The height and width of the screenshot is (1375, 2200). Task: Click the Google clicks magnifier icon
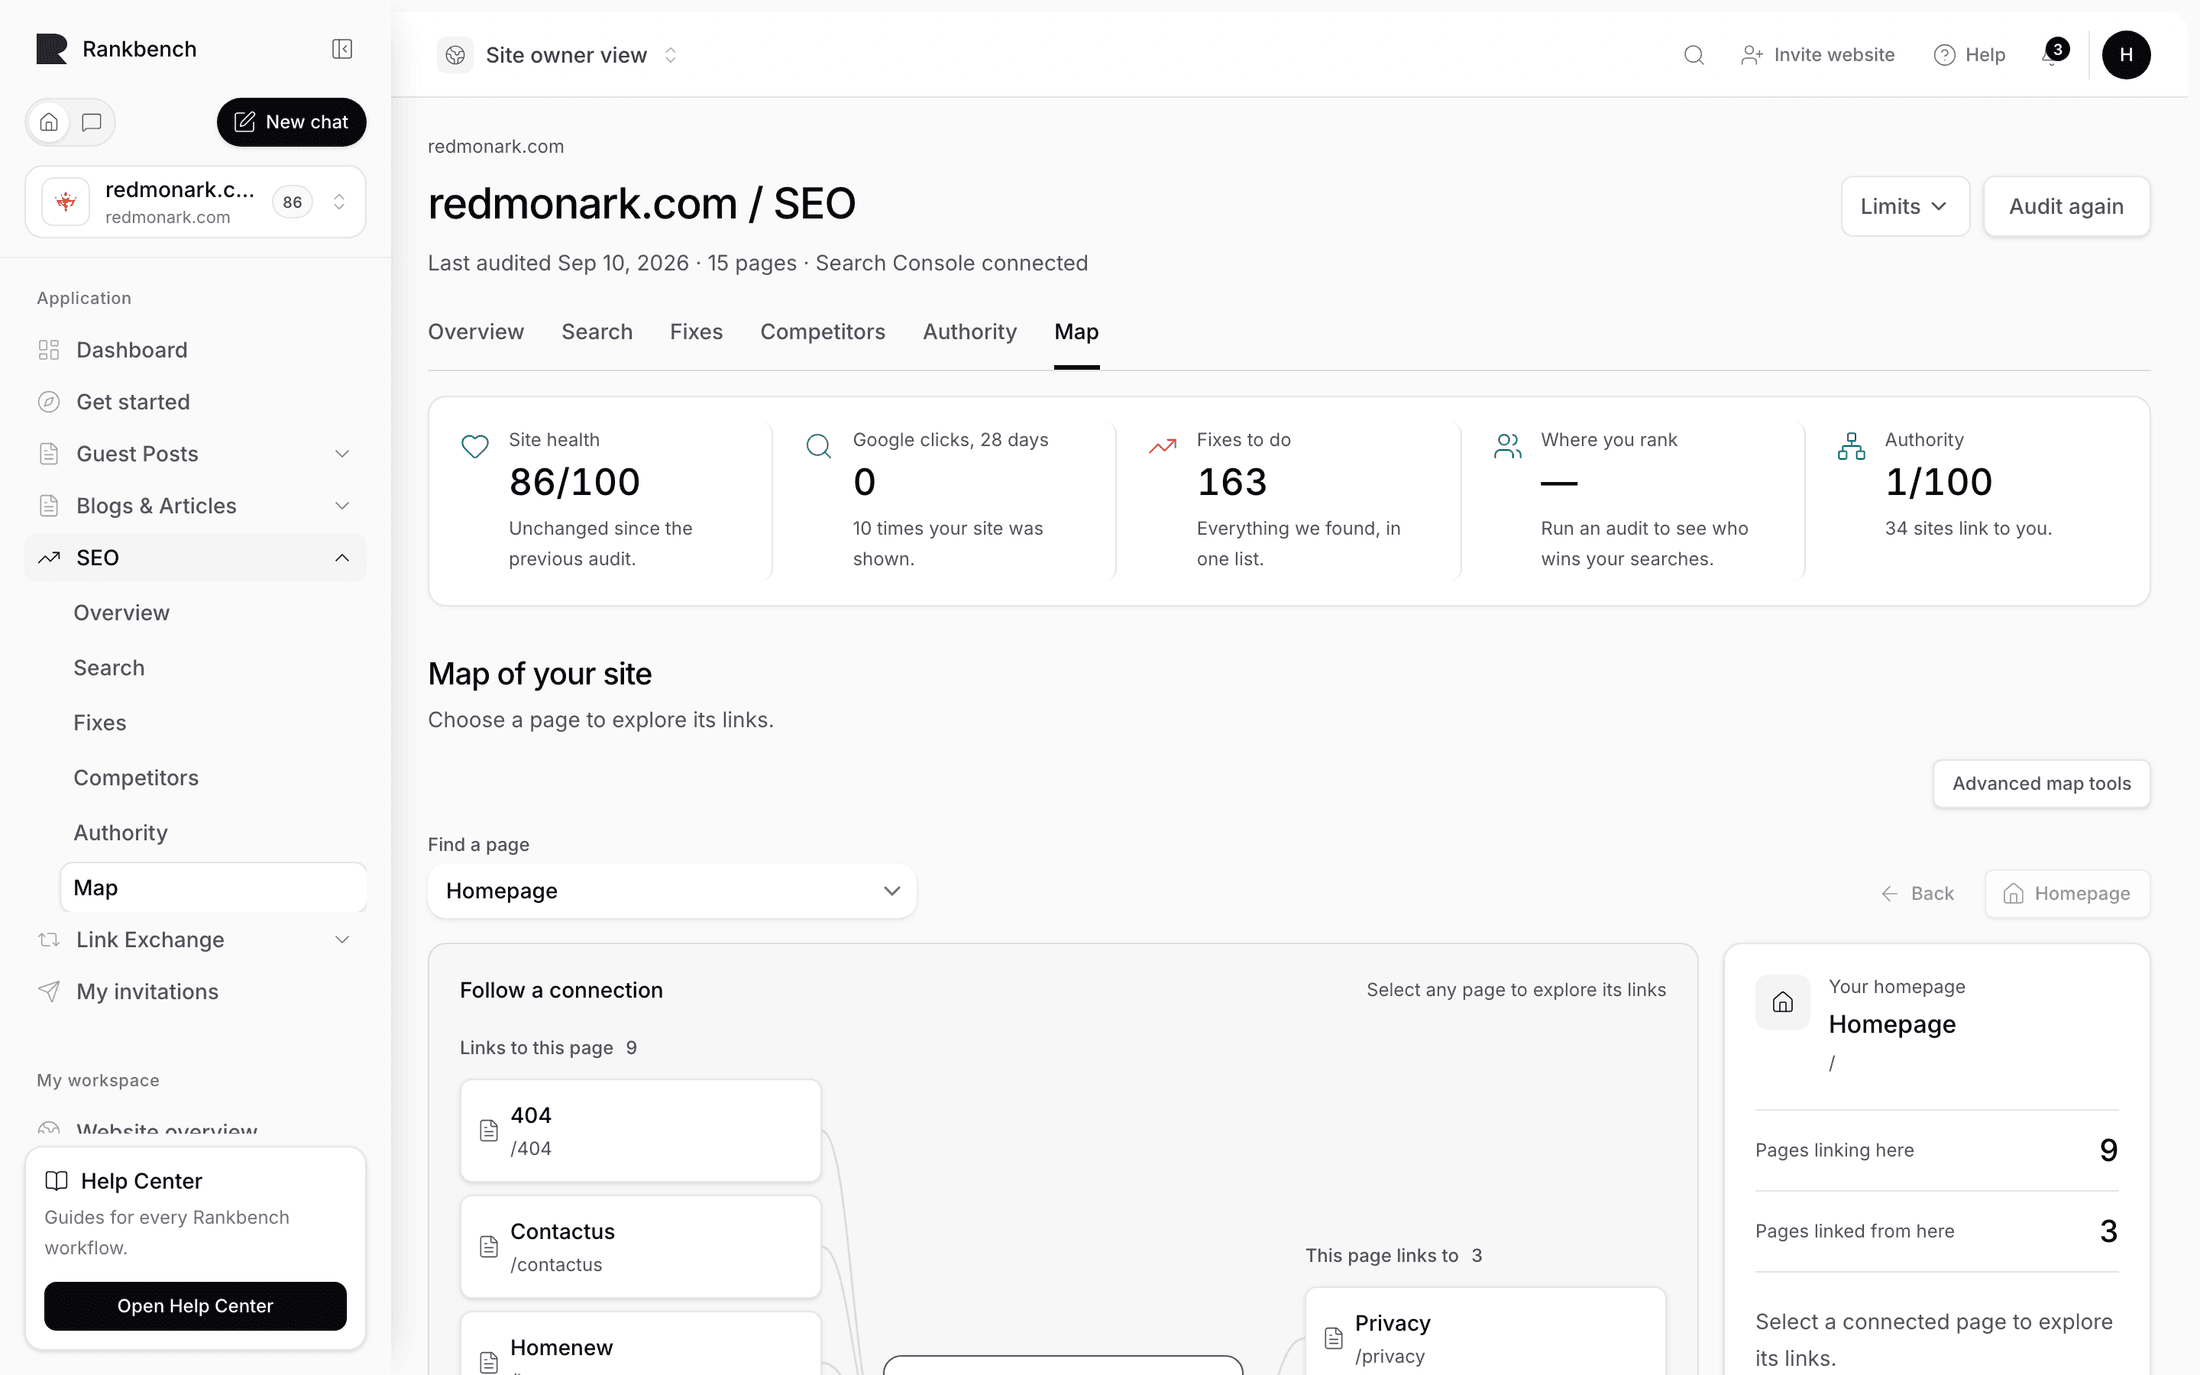818,446
